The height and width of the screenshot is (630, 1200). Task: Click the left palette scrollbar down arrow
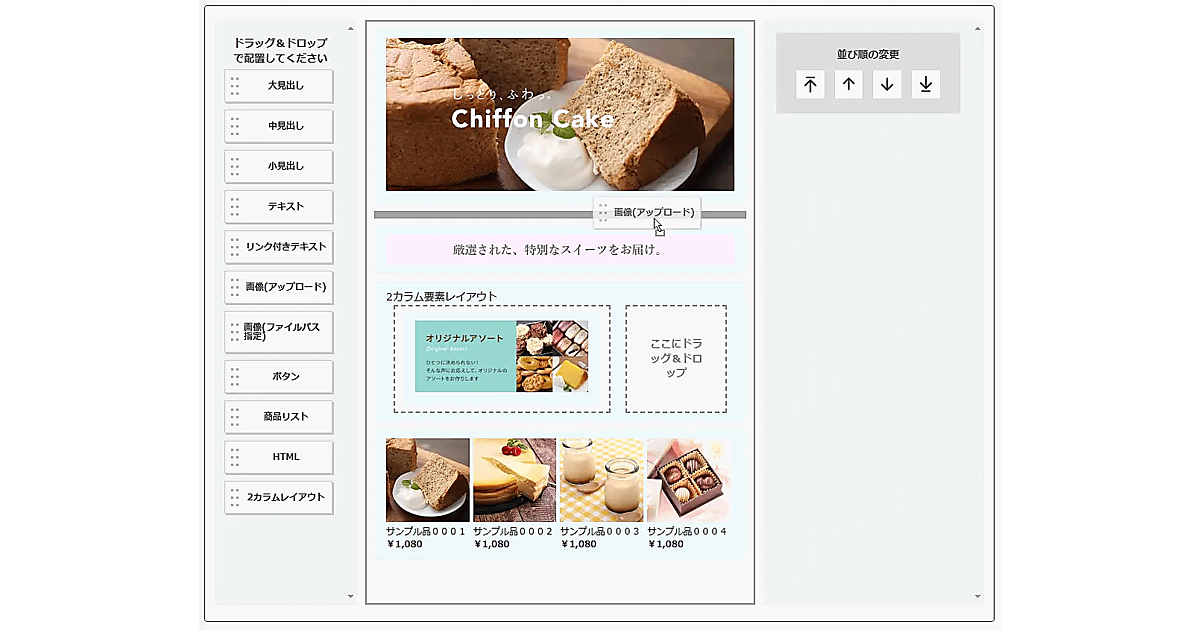[x=350, y=597]
